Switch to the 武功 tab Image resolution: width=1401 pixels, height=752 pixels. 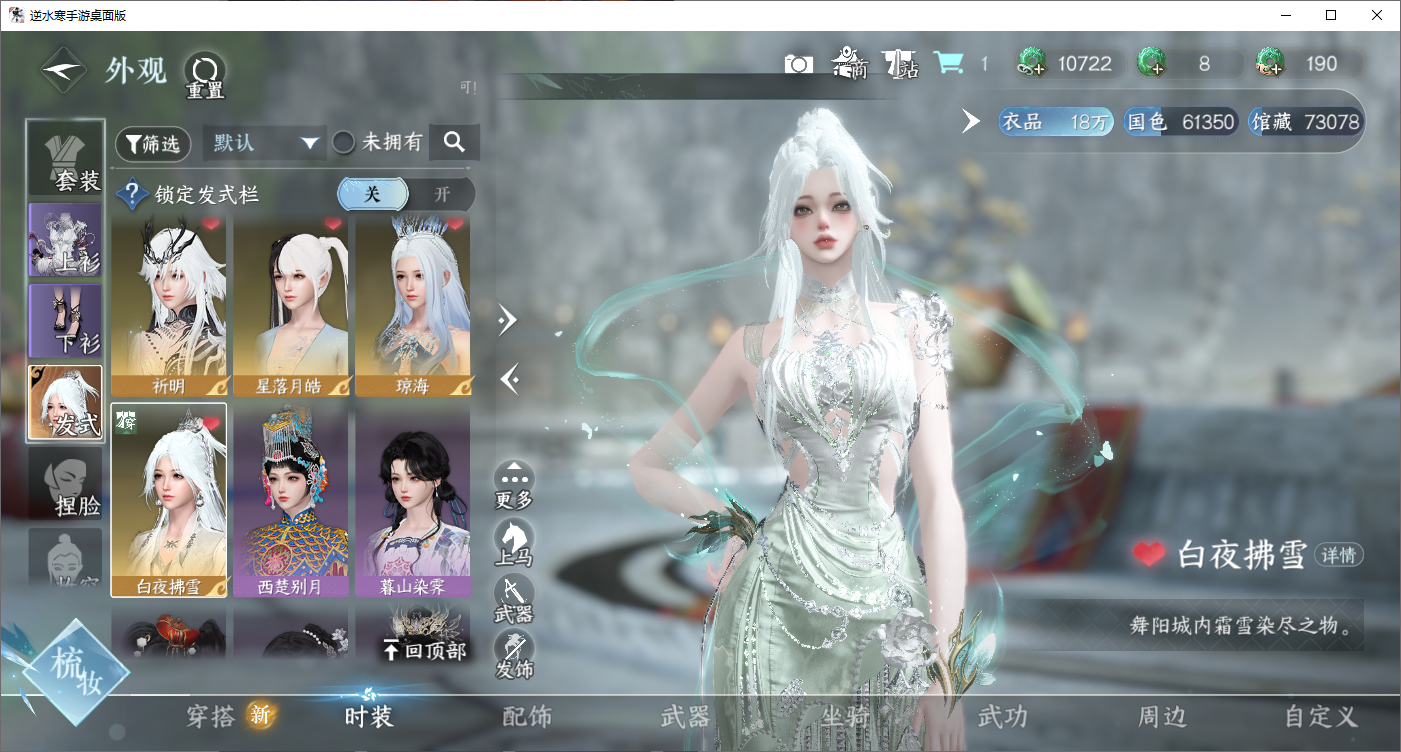pyautogui.click(x=1002, y=716)
